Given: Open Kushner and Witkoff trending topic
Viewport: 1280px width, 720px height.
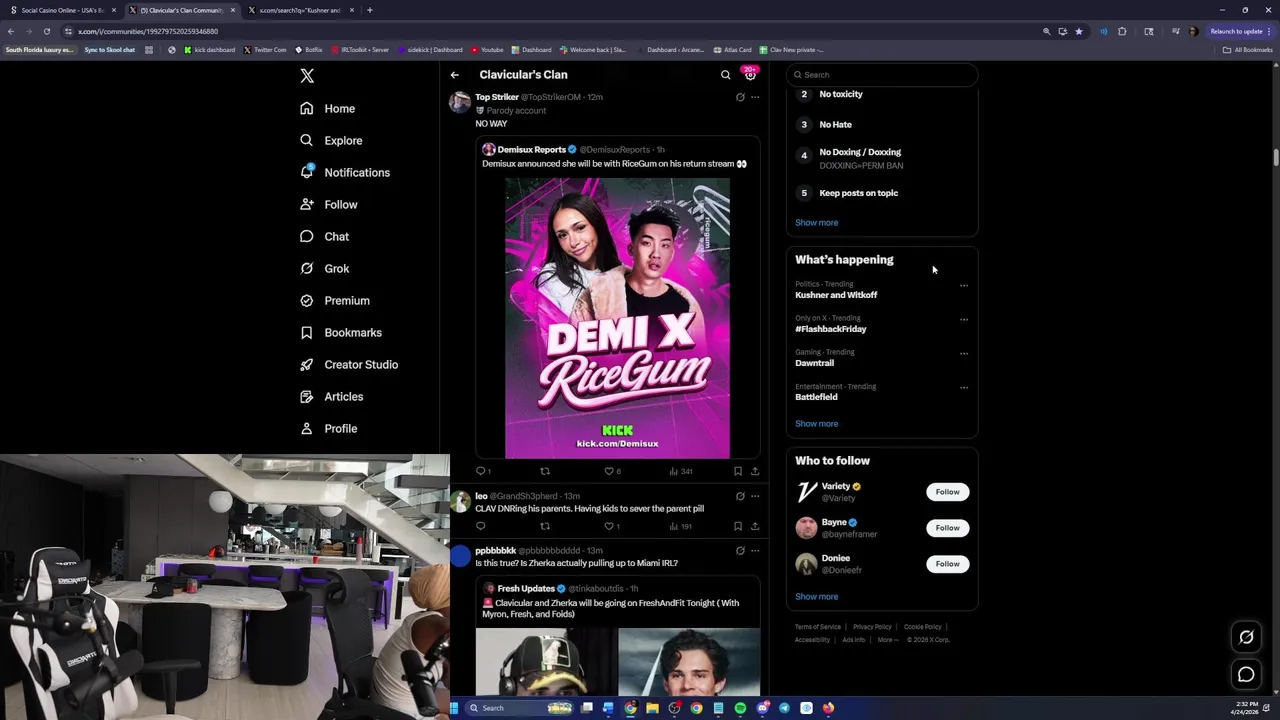Looking at the screenshot, I should pos(836,295).
